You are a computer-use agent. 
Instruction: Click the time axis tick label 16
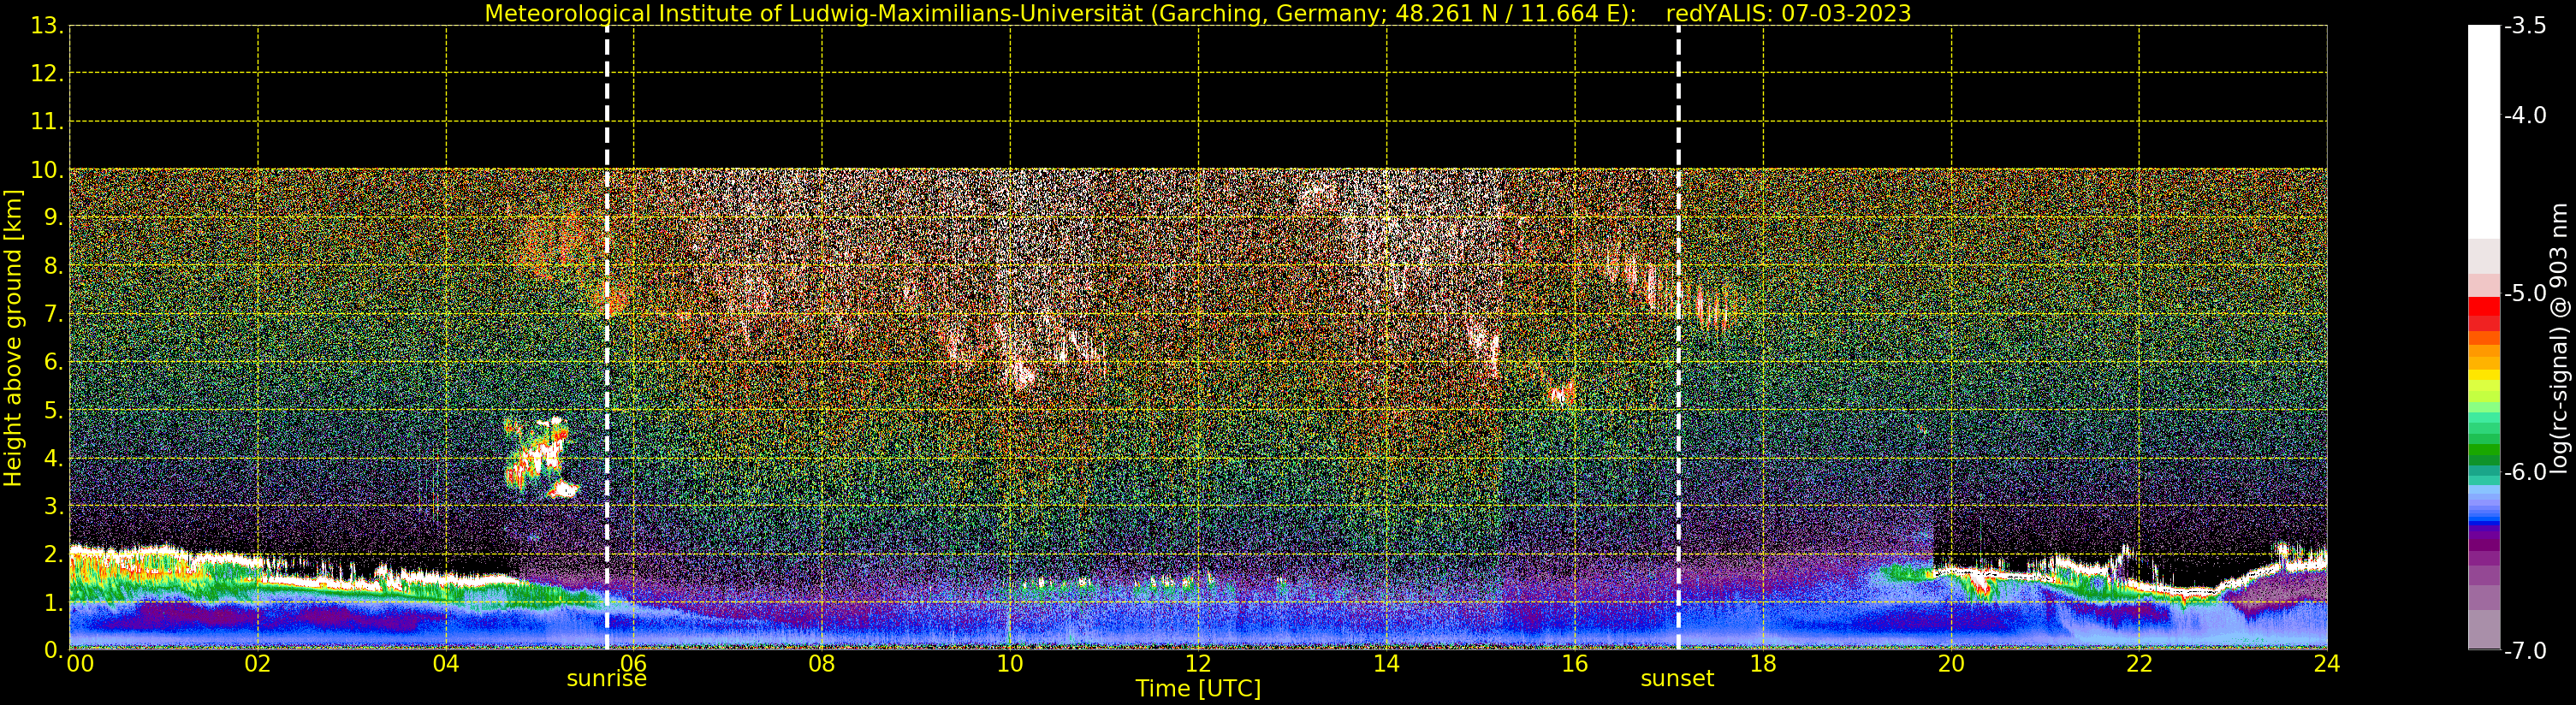(1575, 664)
